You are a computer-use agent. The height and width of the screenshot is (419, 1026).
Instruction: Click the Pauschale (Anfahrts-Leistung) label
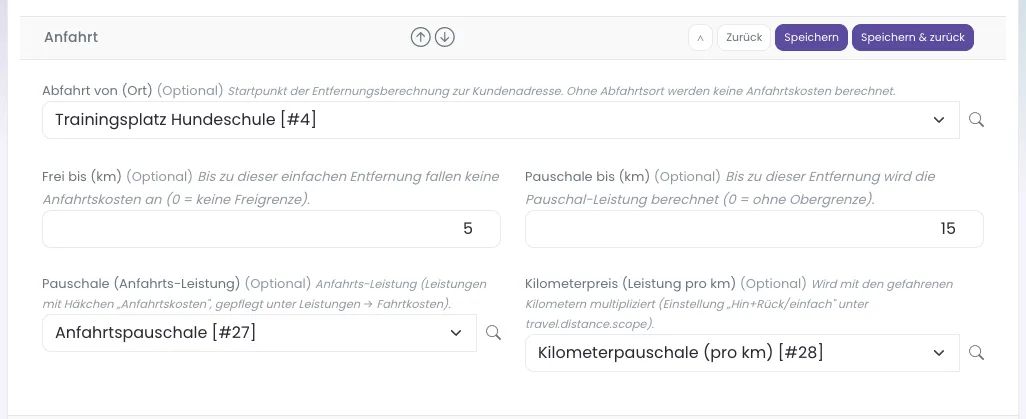coord(142,283)
